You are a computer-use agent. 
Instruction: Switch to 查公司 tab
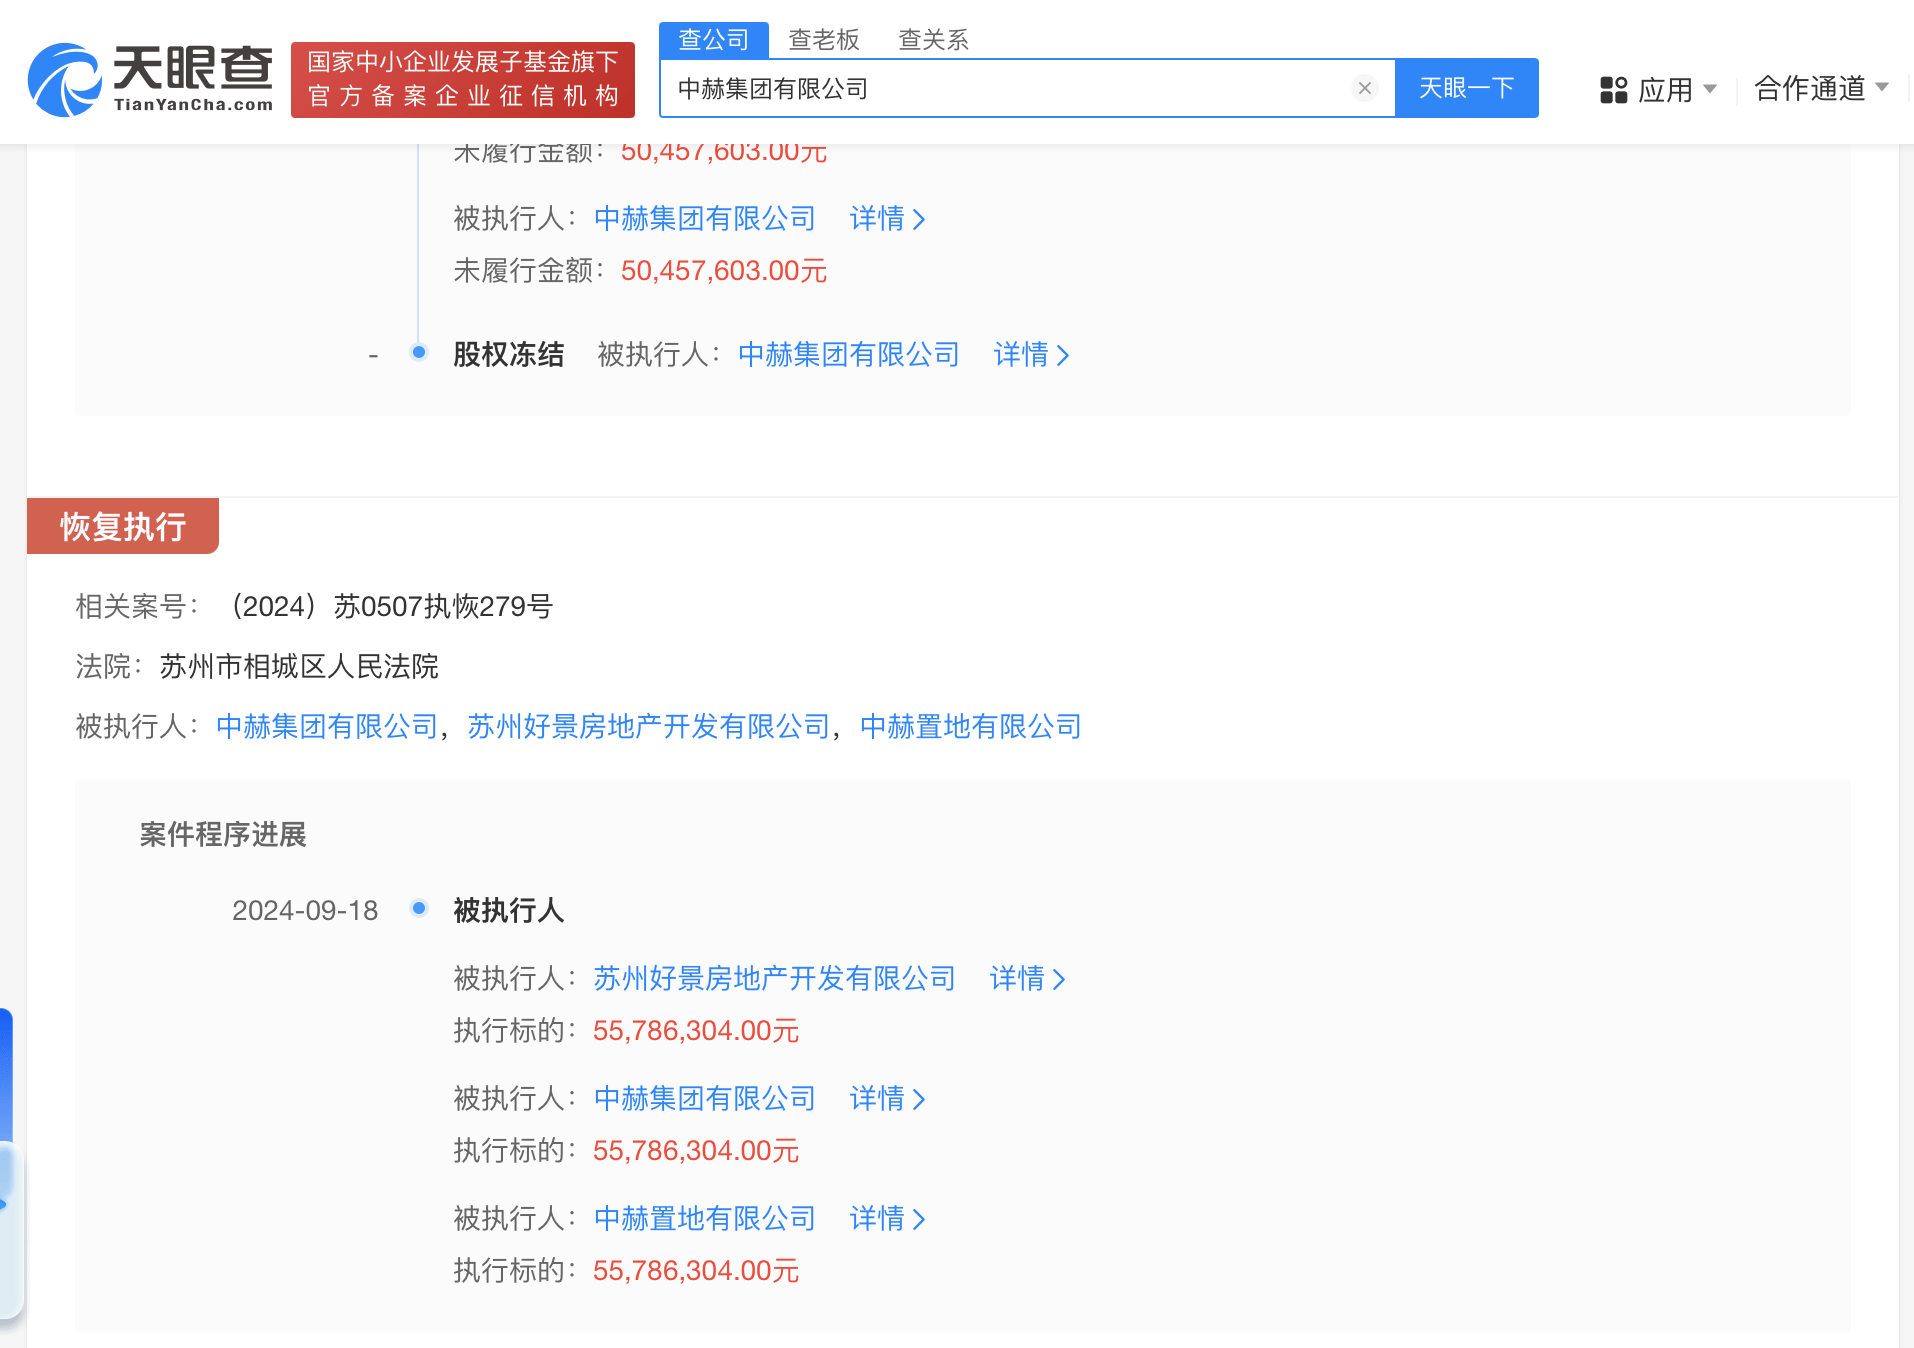point(714,40)
